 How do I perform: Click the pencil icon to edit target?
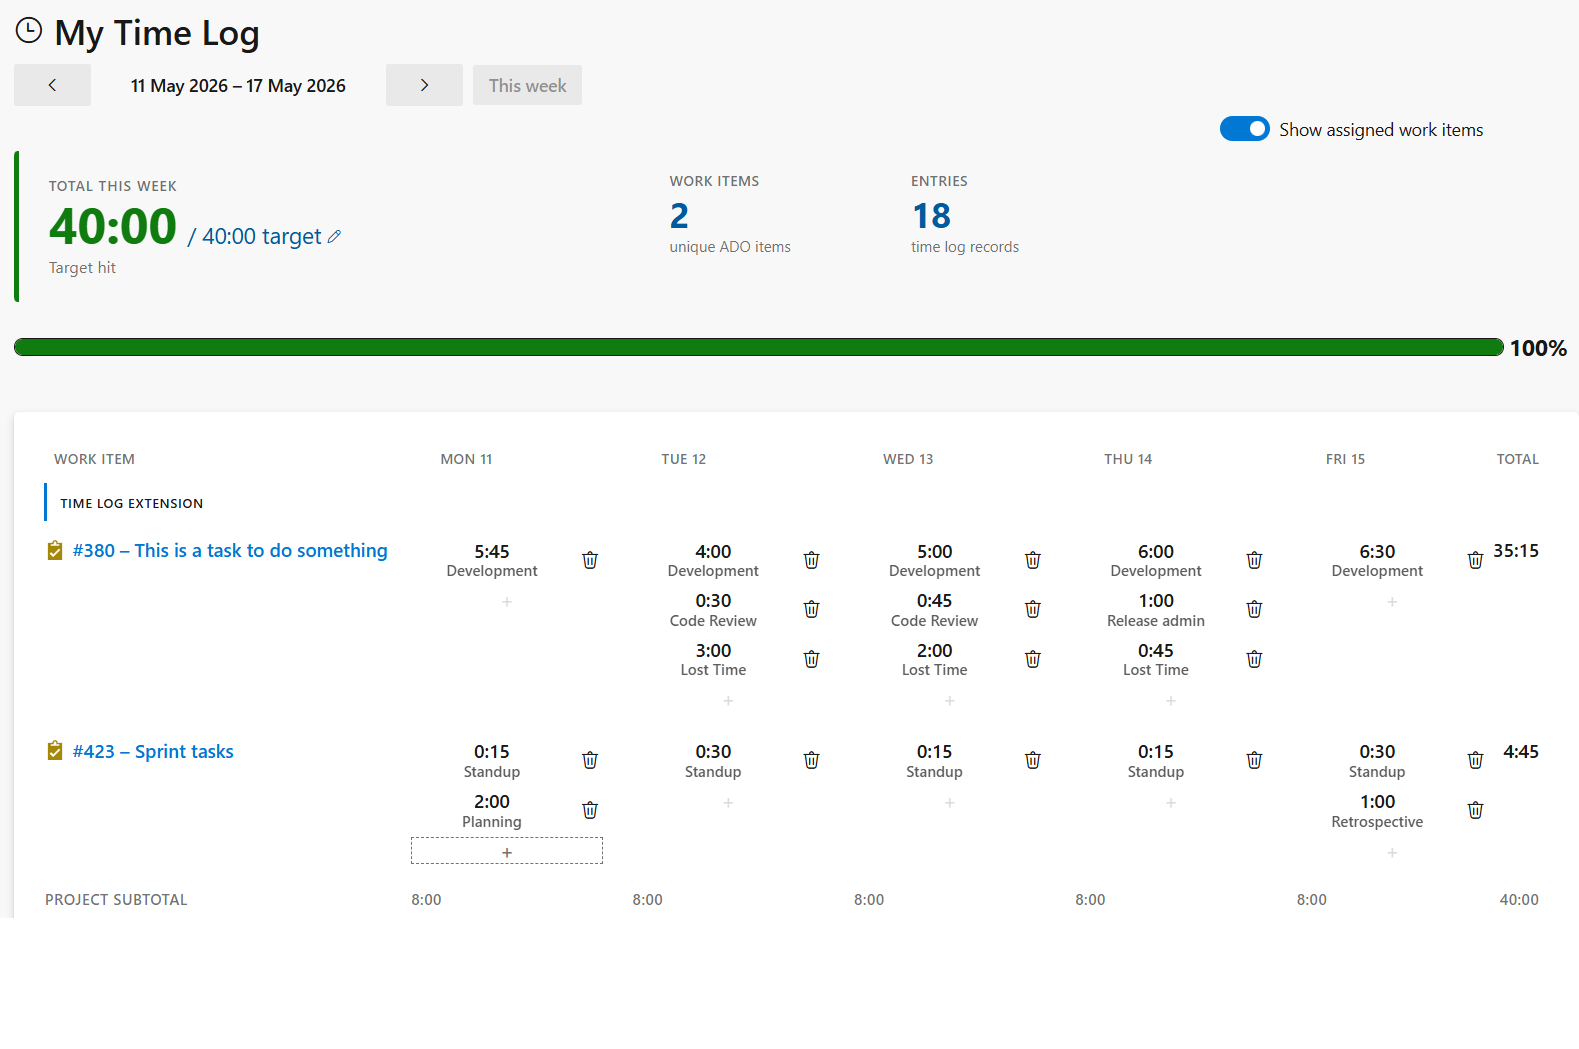click(x=334, y=237)
